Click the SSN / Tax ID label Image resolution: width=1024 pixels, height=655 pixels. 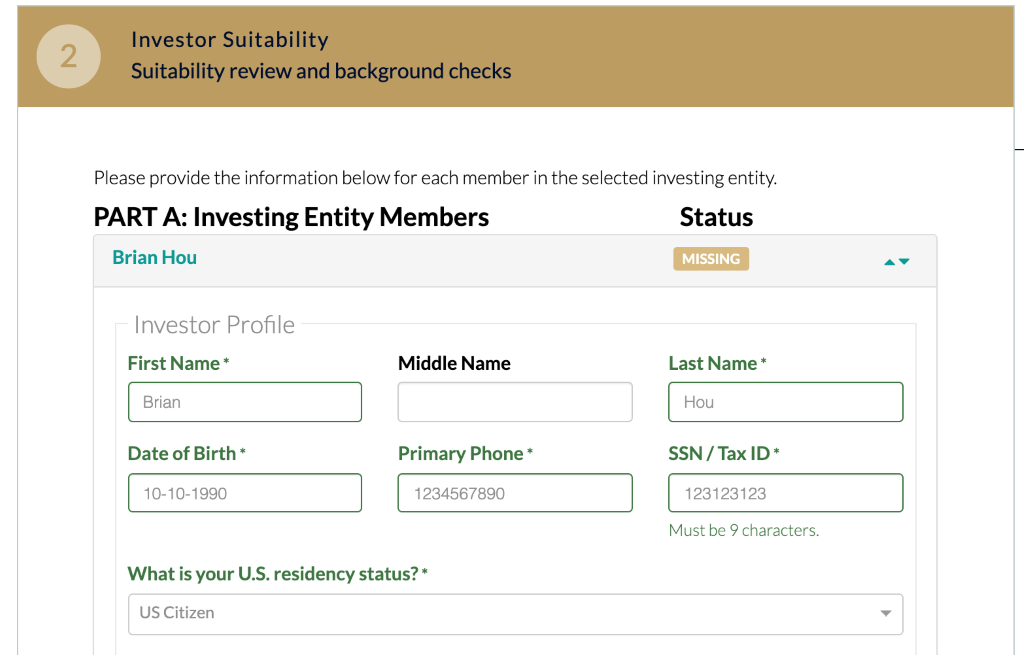[724, 454]
